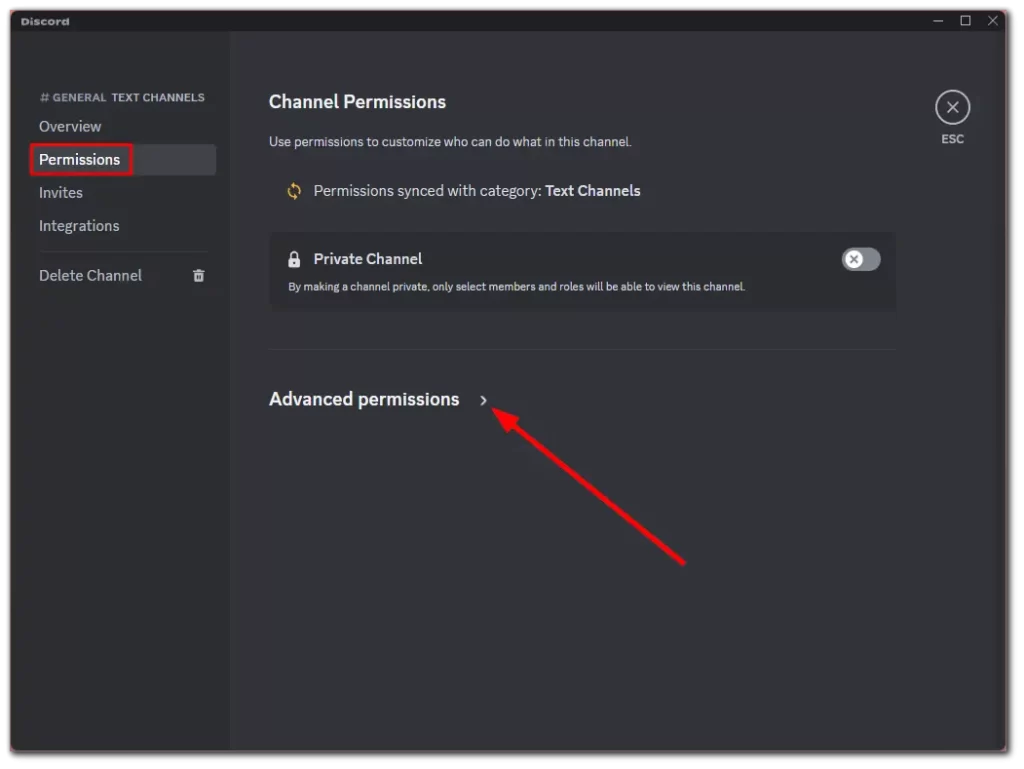Click the trash can icon beside Delete Channel
Screen dimensions: 1024x769
199,275
